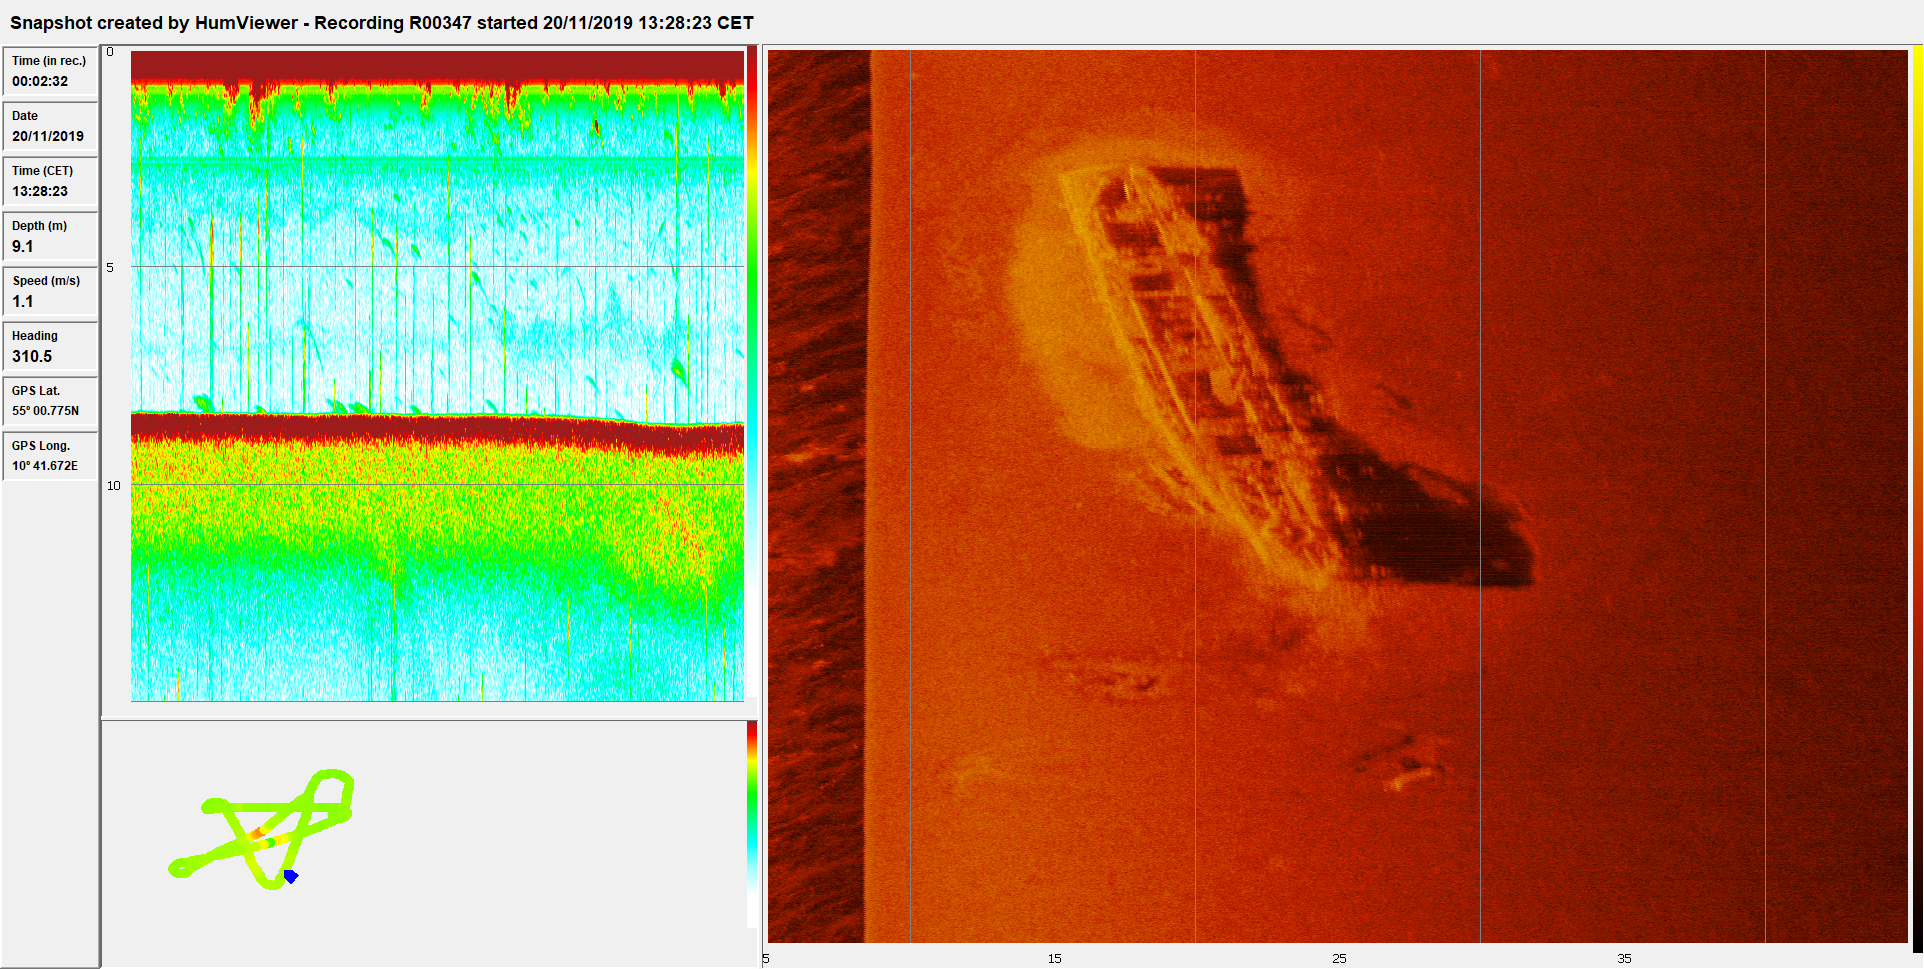Image resolution: width=1924 pixels, height=969 pixels.
Task: Click the side scan color scale at right edge
Action: pos(1917,500)
